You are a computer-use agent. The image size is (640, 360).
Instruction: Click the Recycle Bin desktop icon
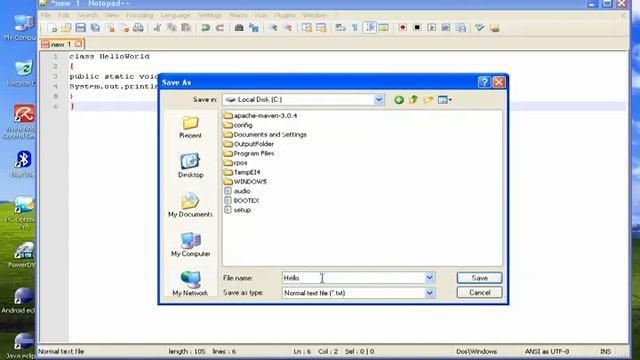click(x=23, y=73)
